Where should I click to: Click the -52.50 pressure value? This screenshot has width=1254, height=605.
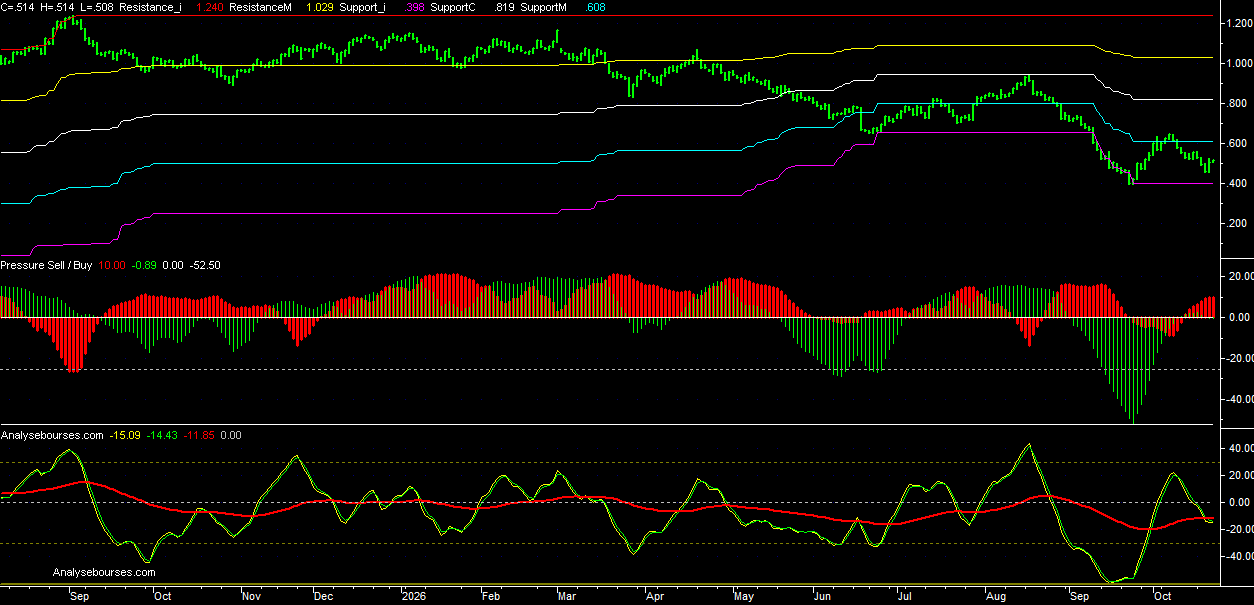205,265
